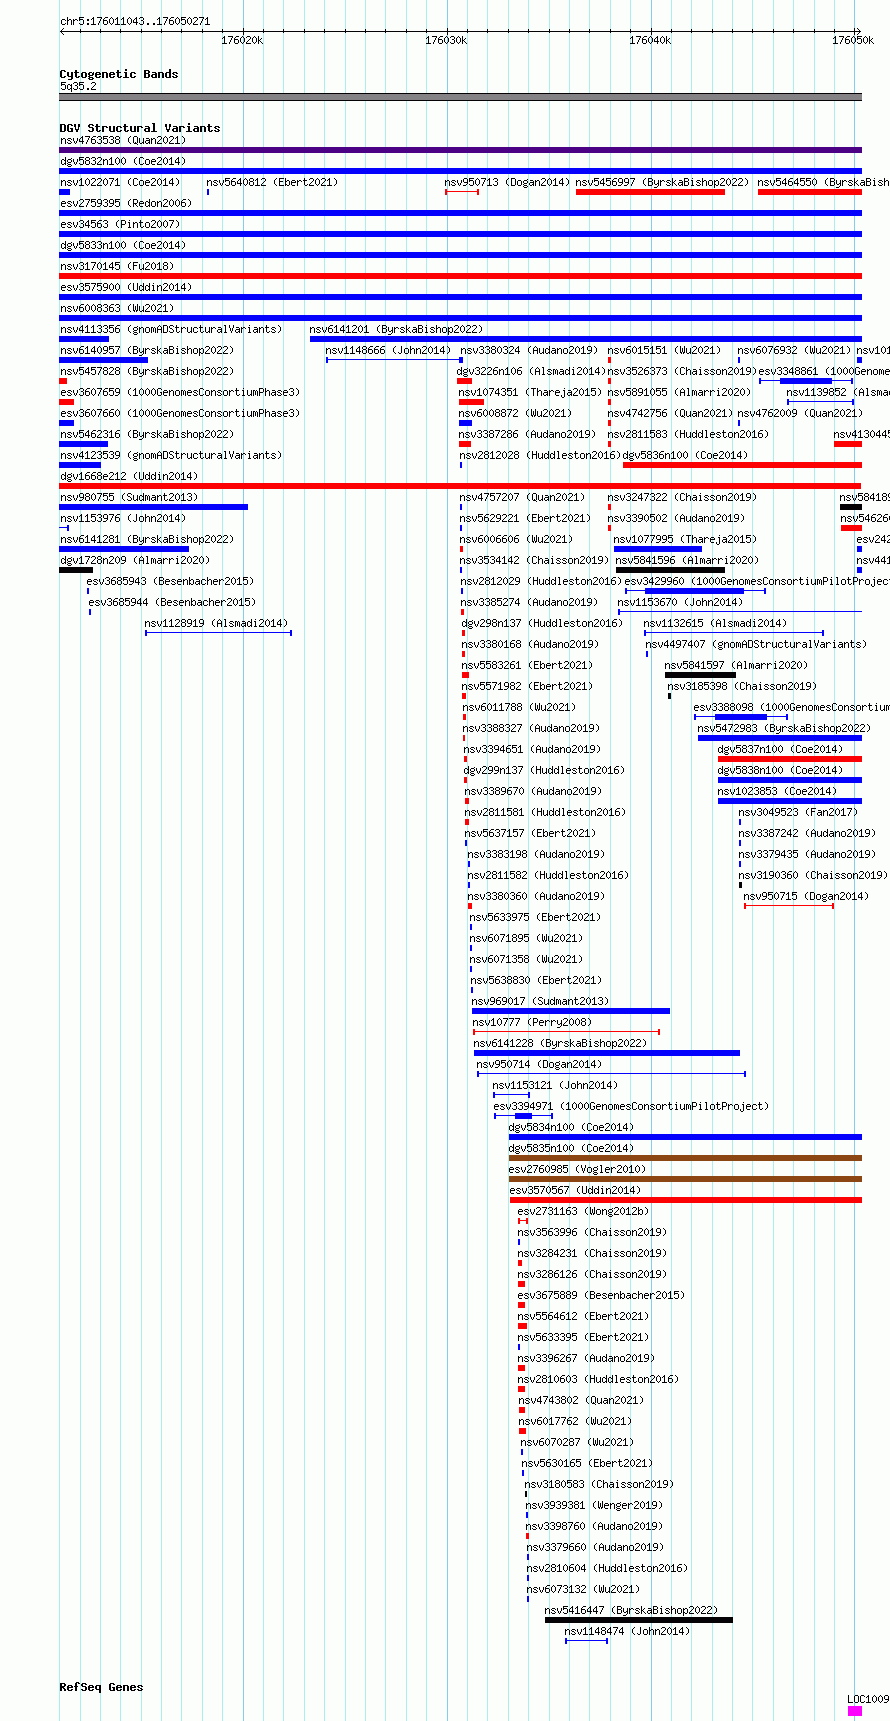Open variant nsv5640812 (Ebert2021)
The image size is (890, 1721).
(x=272, y=182)
